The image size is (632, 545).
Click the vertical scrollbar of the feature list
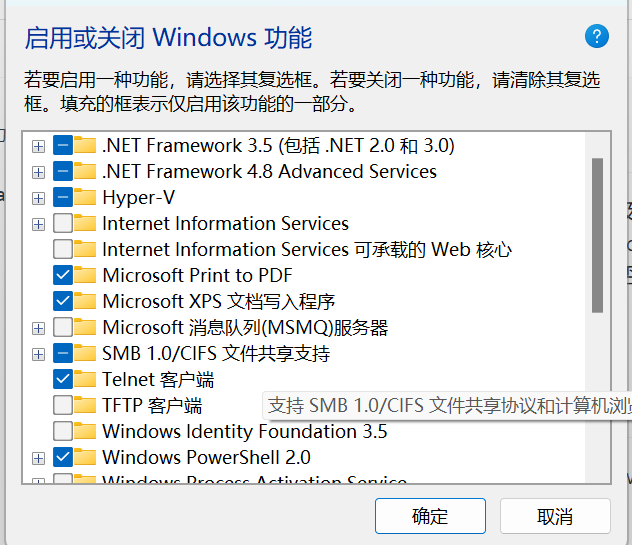598,236
